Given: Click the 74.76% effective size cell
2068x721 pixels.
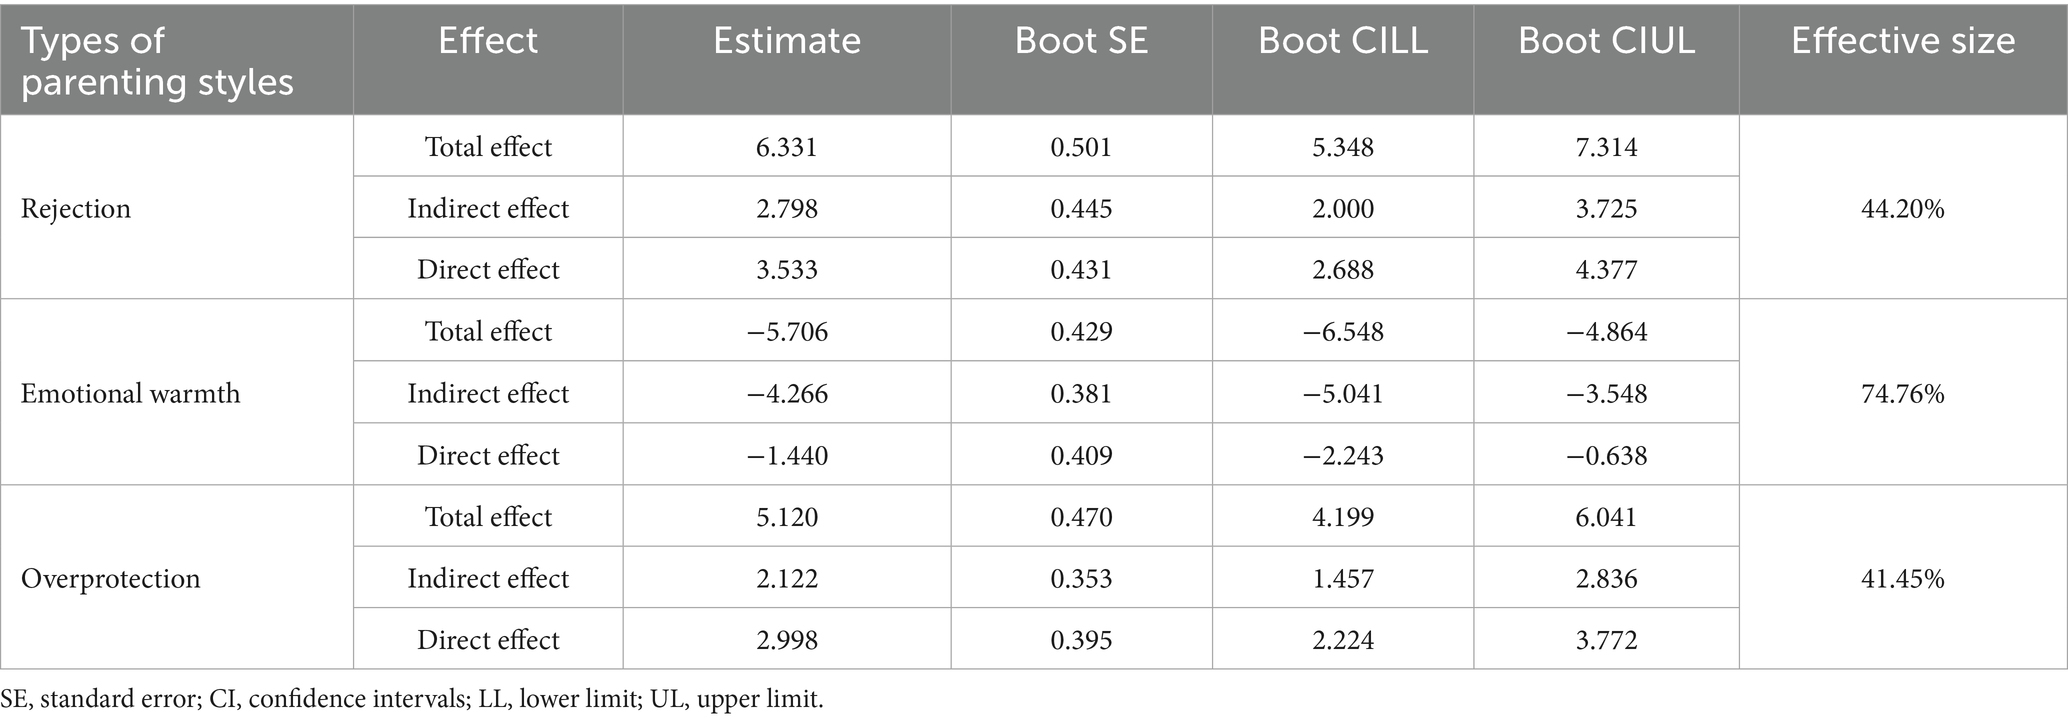Looking at the screenshot, I should click(1902, 394).
